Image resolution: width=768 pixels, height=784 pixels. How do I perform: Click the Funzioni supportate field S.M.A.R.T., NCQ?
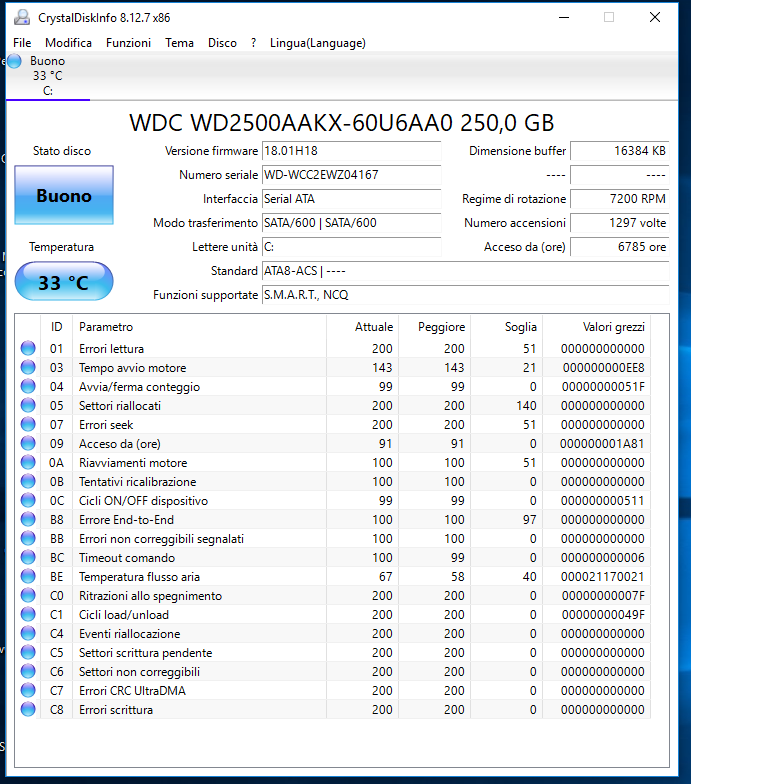coord(466,295)
